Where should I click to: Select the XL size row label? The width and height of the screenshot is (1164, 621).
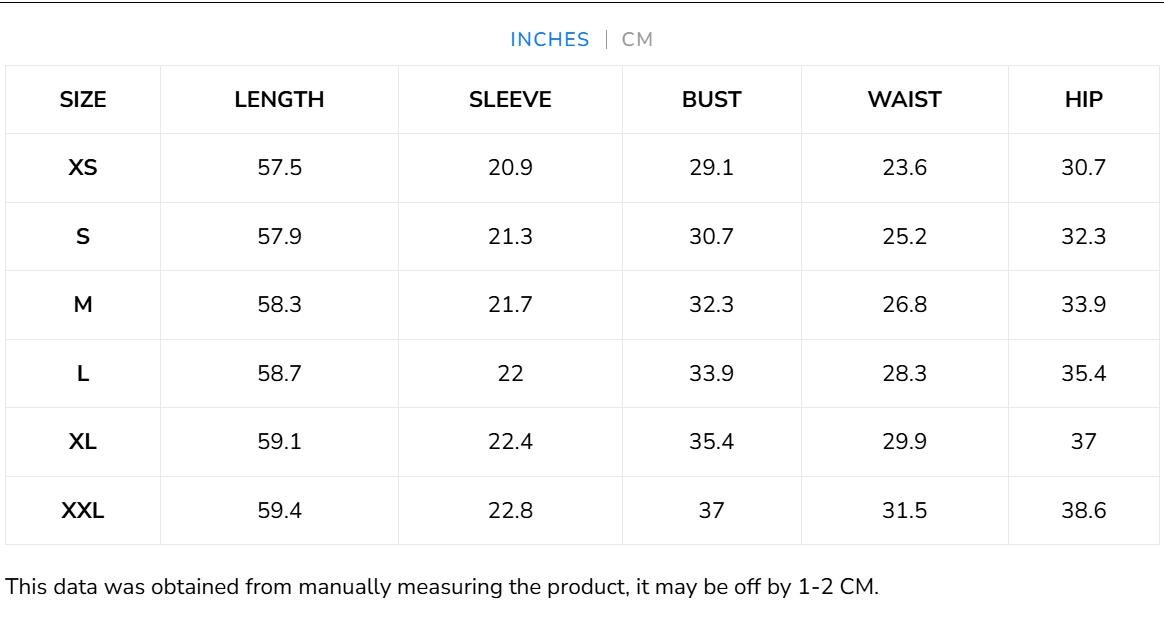coord(83,442)
